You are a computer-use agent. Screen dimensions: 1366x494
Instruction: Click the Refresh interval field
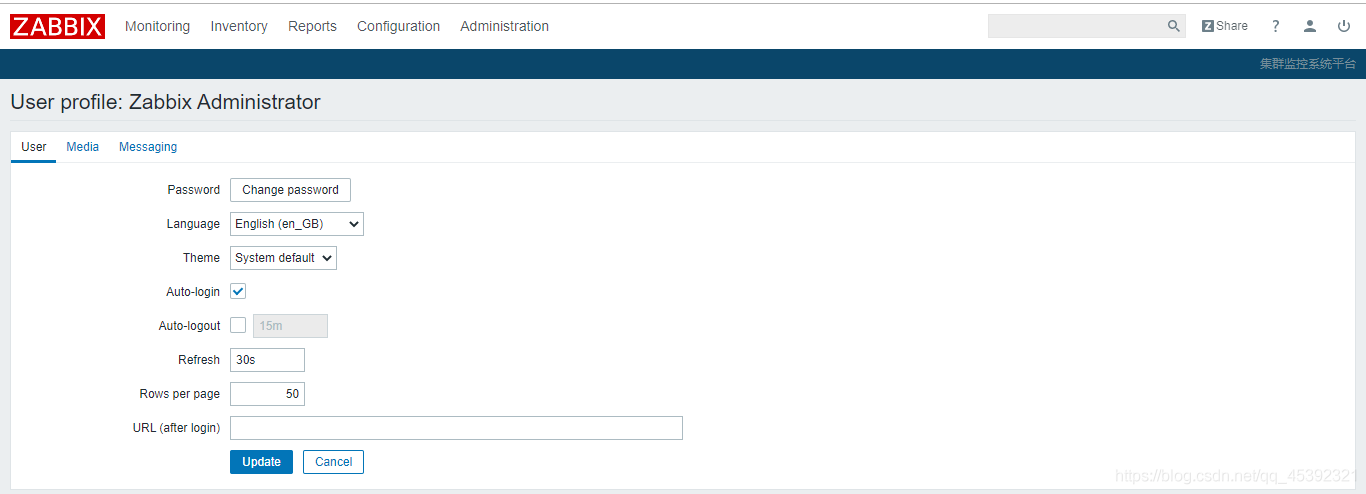pyautogui.click(x=267, y=360)
